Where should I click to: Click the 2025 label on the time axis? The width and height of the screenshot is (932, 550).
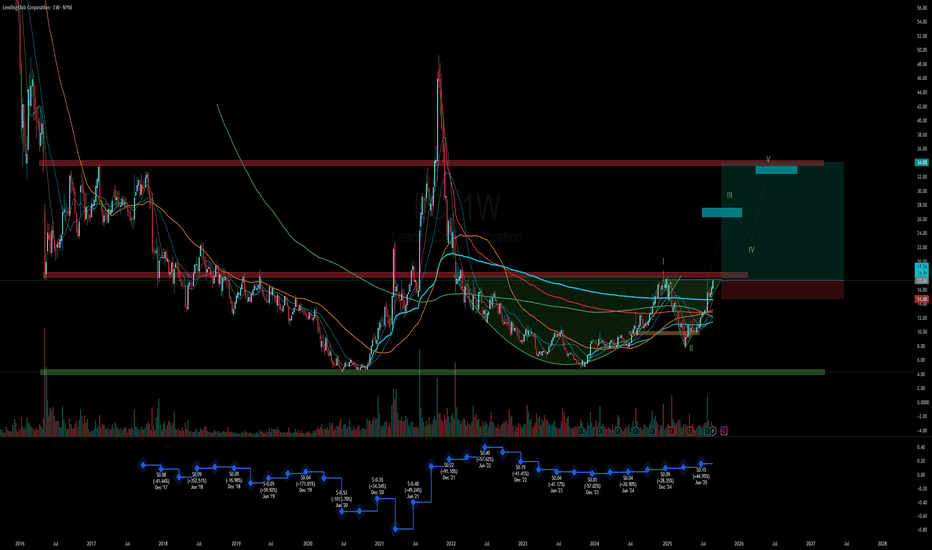tap(667, 543)
